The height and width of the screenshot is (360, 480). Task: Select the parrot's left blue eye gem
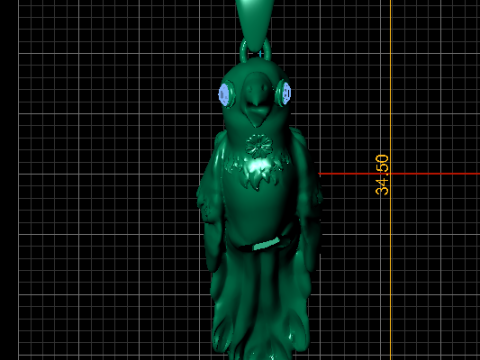(224, 94)
